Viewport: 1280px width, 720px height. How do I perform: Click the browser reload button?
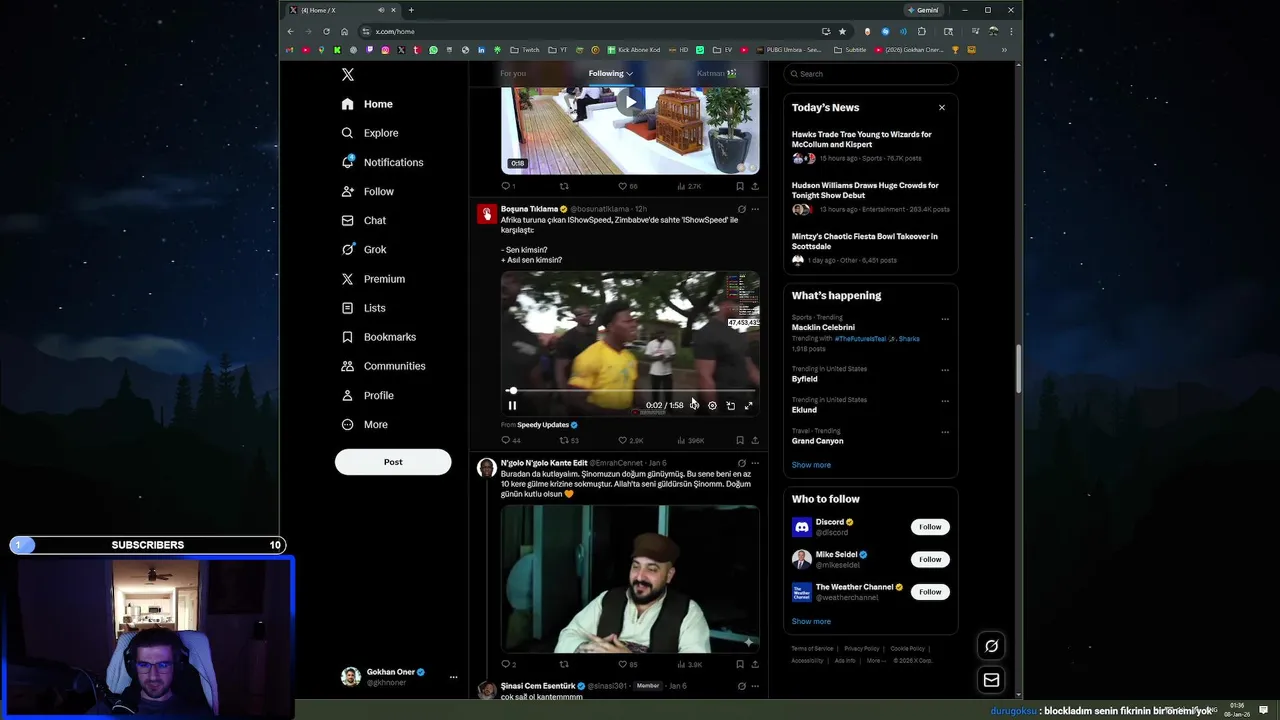[x=326, y=31]
